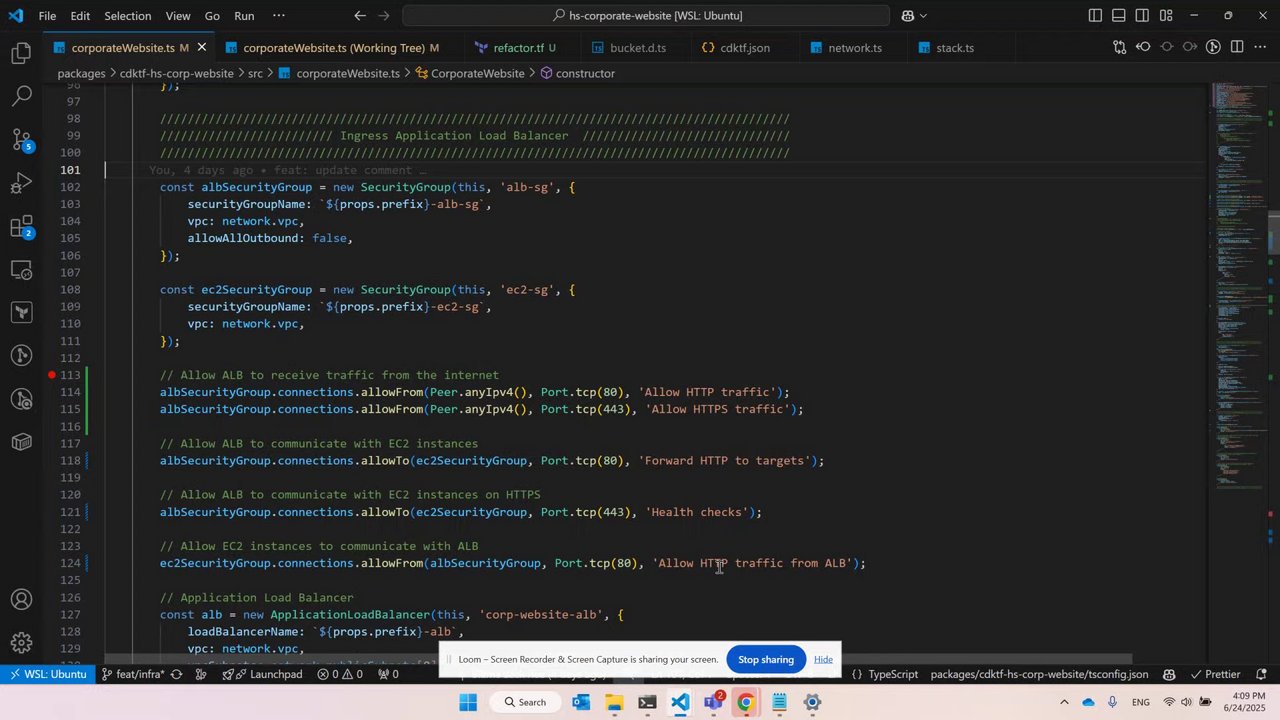Click the Prettier formatter status

coord(1214,674)
